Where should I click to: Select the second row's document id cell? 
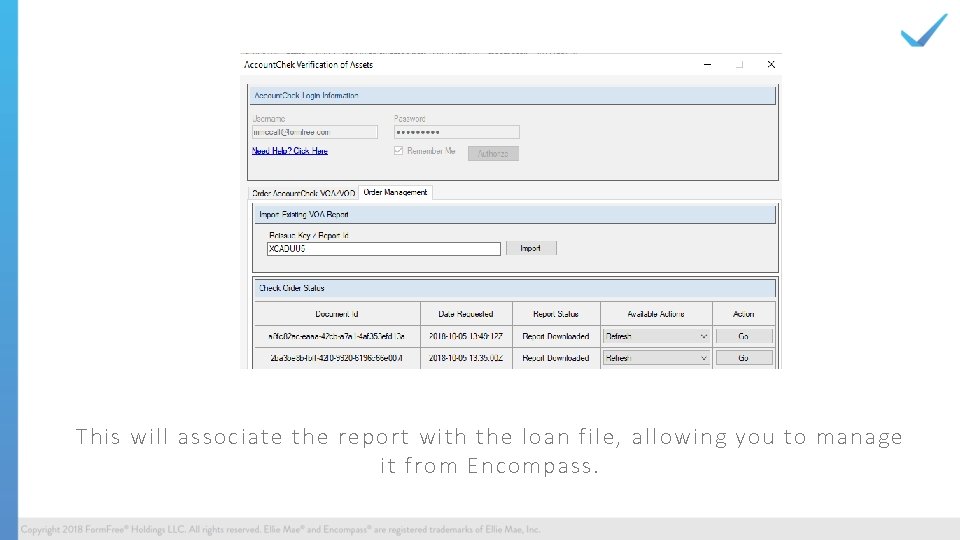pyautogui.click(x=337, y=358)
